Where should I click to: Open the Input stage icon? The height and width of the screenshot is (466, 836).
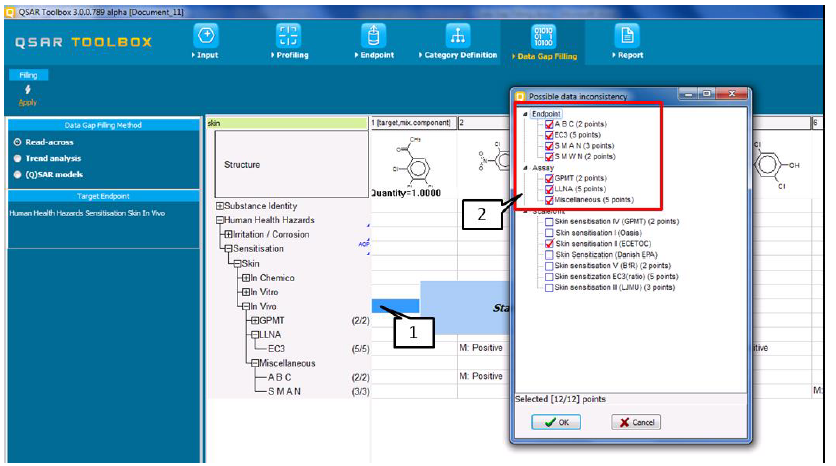coord(206,36)
